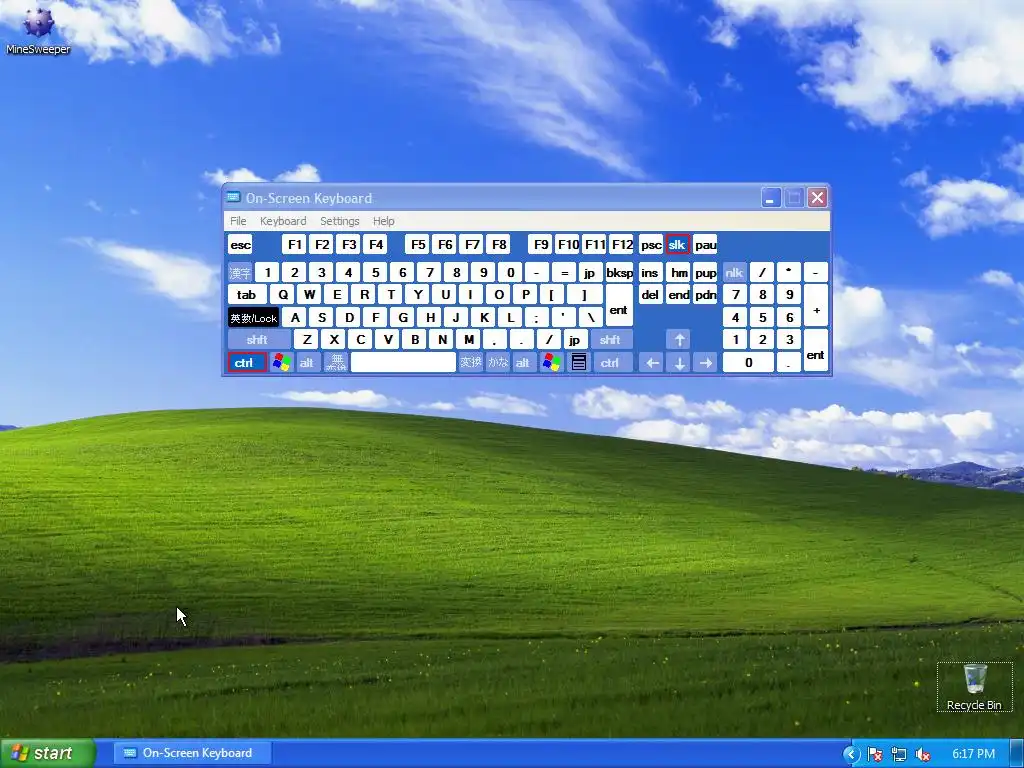Toggle the right alt key
Image resolution: width=1024 pixels, height=768 pixels.
click(x=524, y=362)
